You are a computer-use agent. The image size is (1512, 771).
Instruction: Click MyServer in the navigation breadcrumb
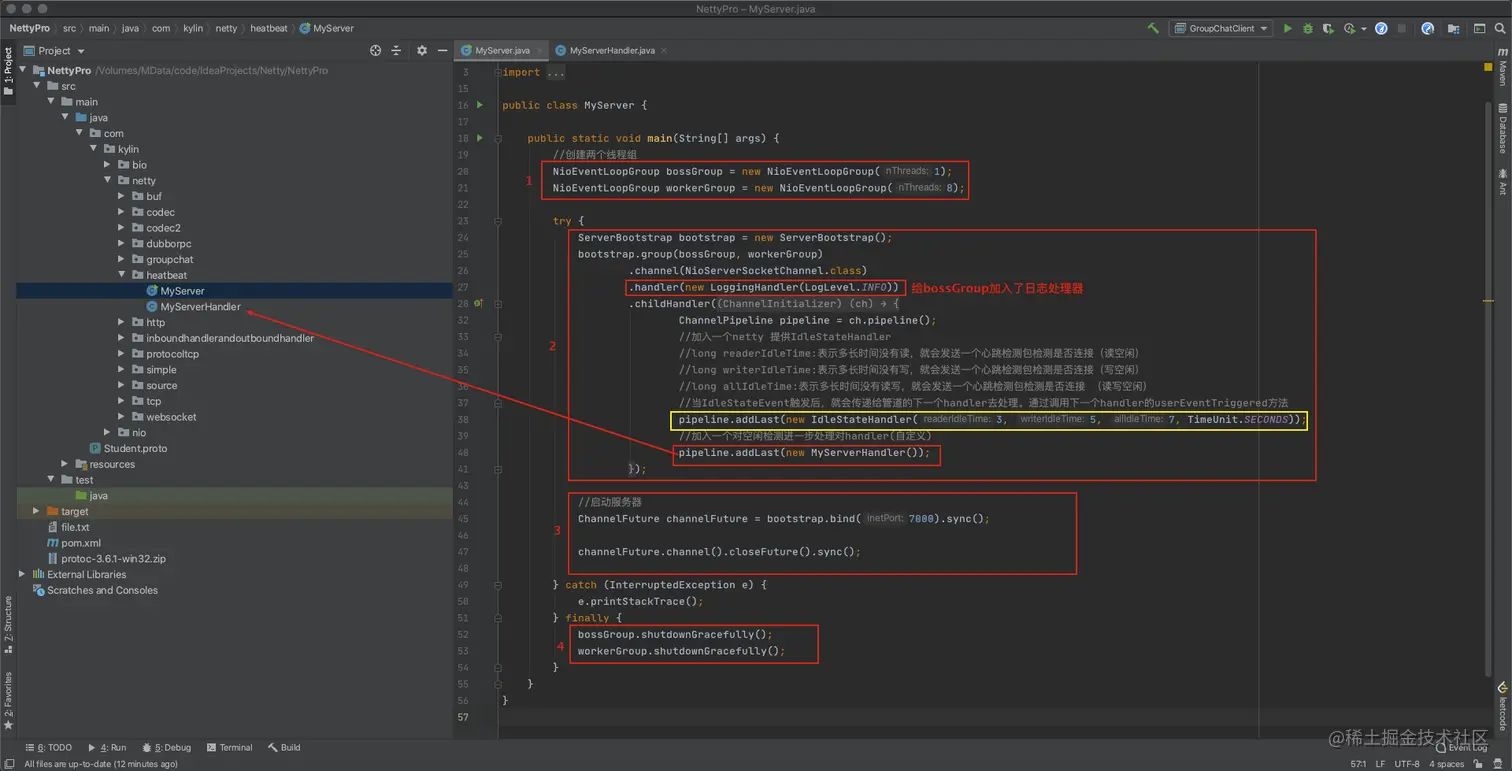[327, 29]
